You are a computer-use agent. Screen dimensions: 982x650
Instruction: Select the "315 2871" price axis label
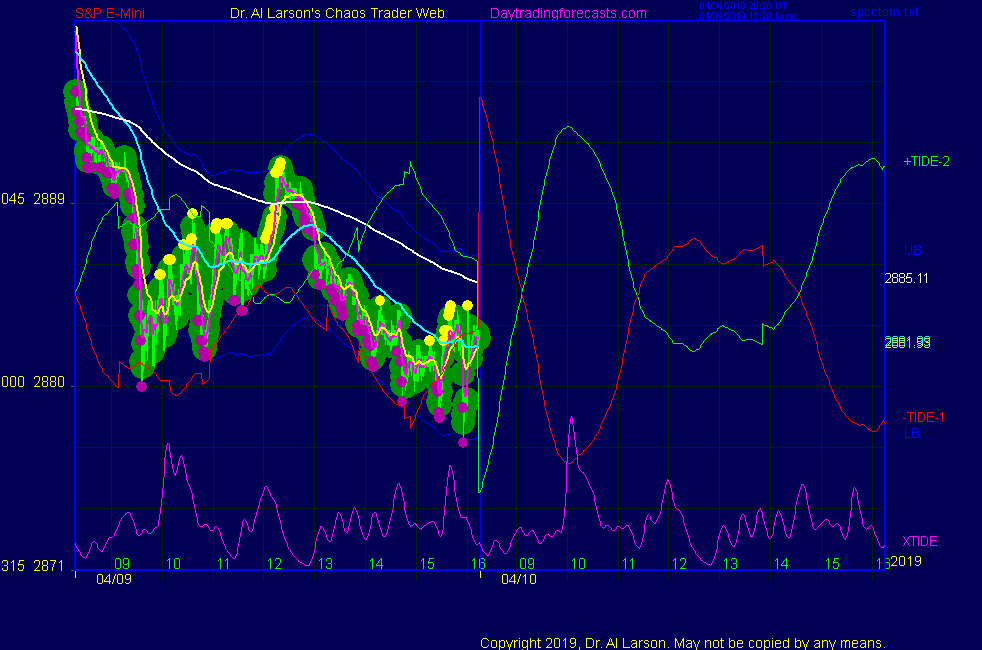(x=33, y=566)
